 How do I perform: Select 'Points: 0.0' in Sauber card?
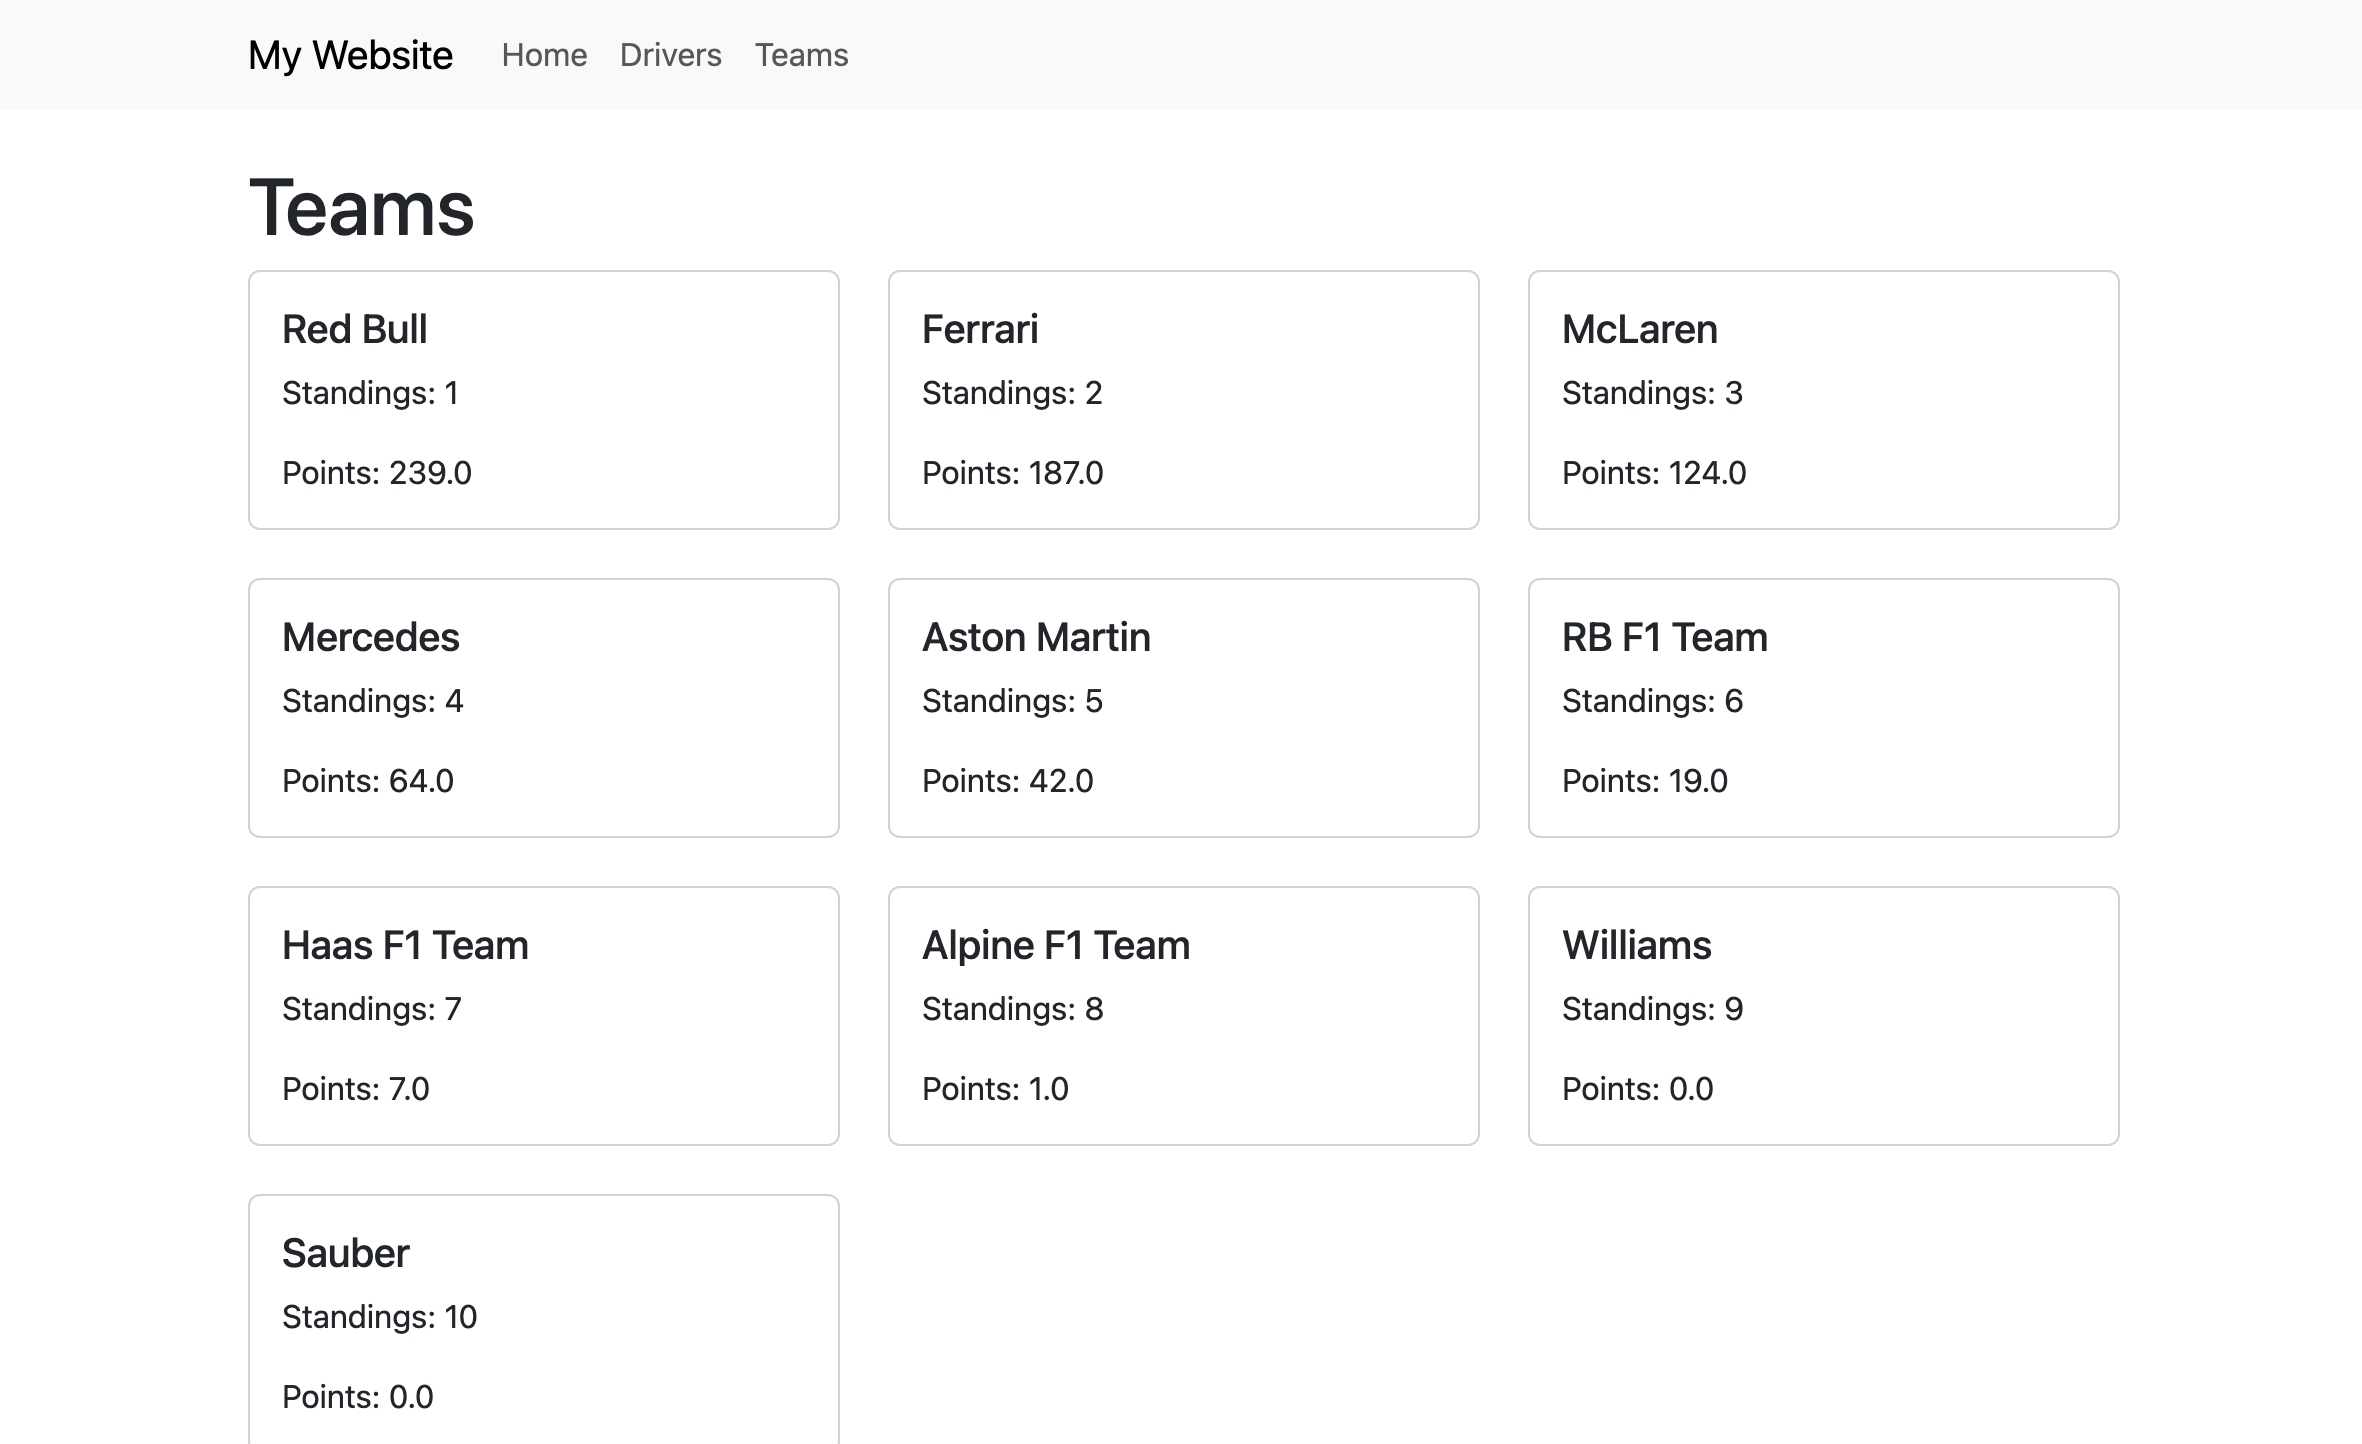357,1397
